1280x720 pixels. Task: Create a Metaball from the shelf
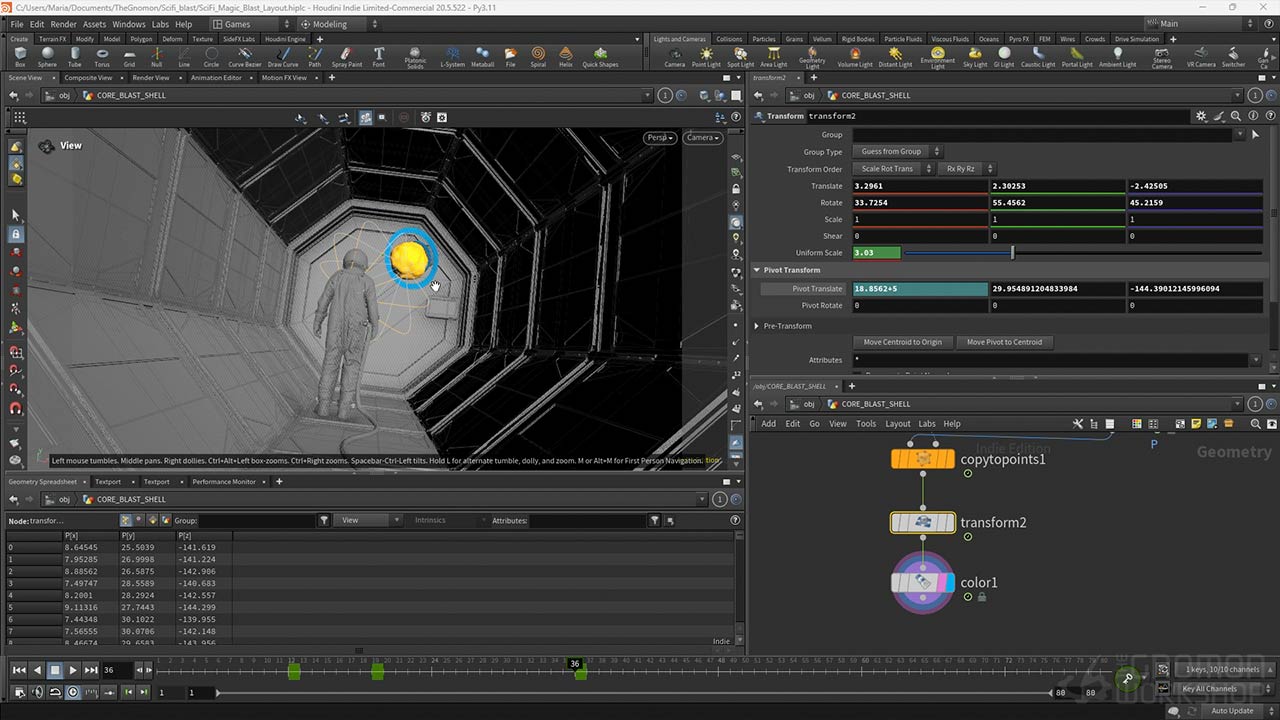tap(482, 56)
